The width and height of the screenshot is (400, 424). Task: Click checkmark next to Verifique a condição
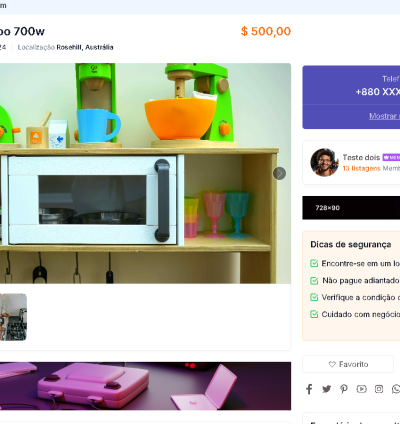(x=314, y=297)
